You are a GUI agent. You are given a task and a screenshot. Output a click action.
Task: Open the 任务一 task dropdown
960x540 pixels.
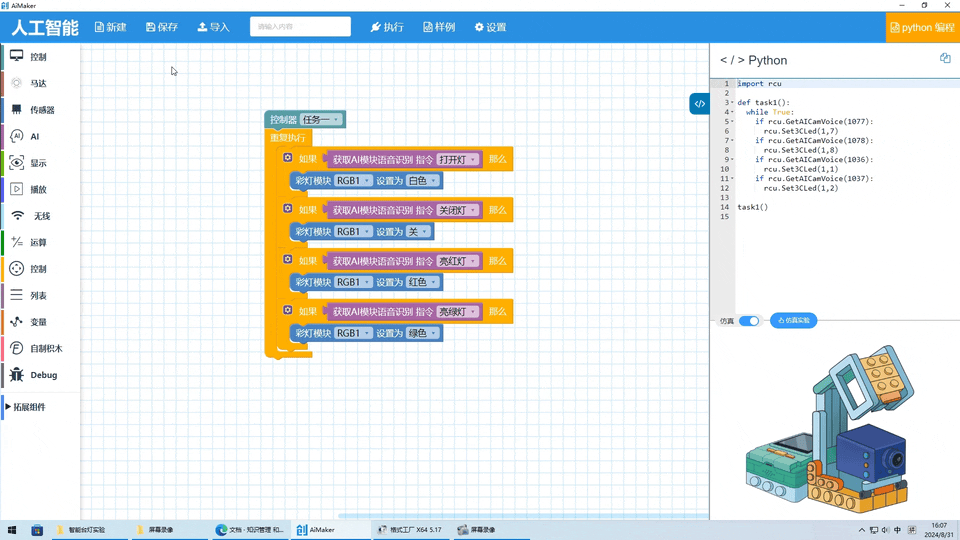(x=321, y=120)
